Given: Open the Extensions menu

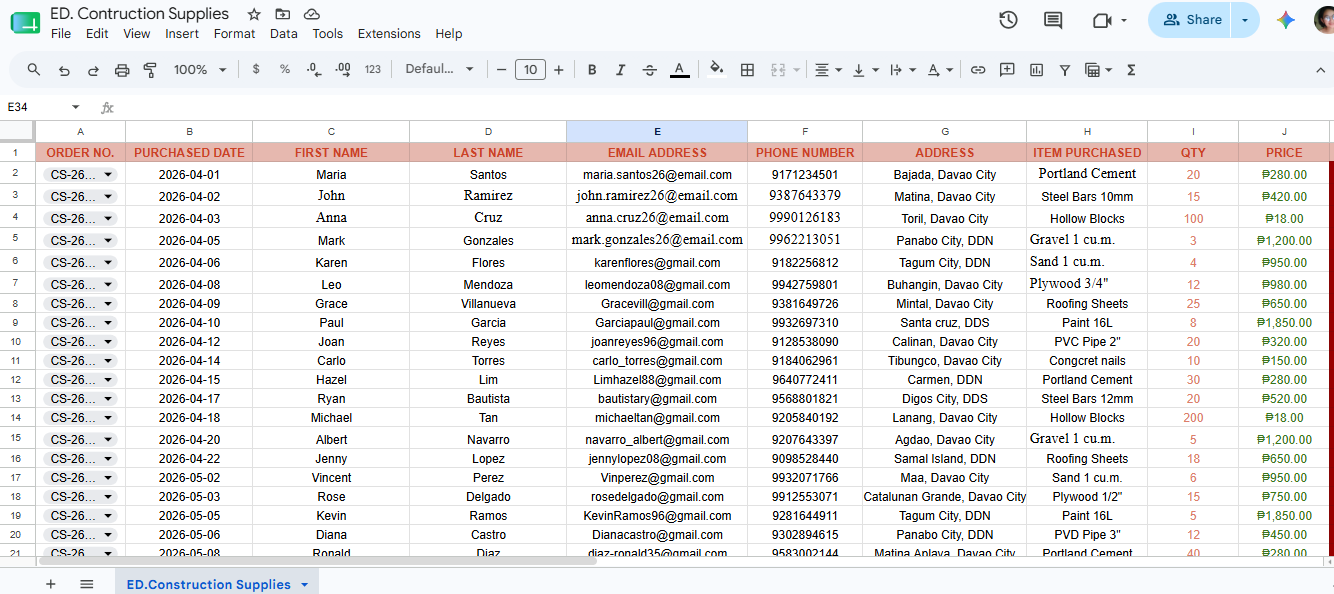Looking at the screenshot, I should click(389, 34).
